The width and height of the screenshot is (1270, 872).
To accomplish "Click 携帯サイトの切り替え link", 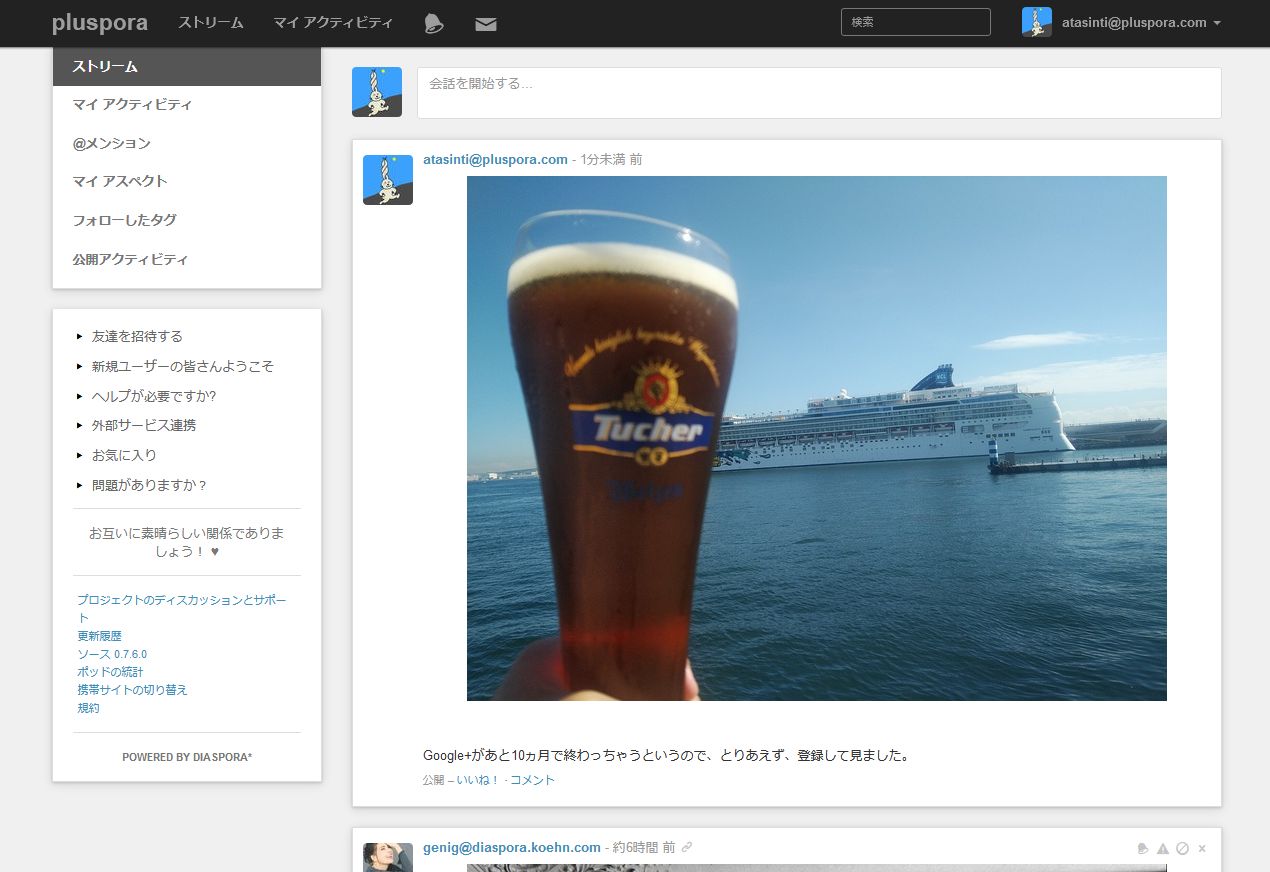I will (x=132, y=690).
